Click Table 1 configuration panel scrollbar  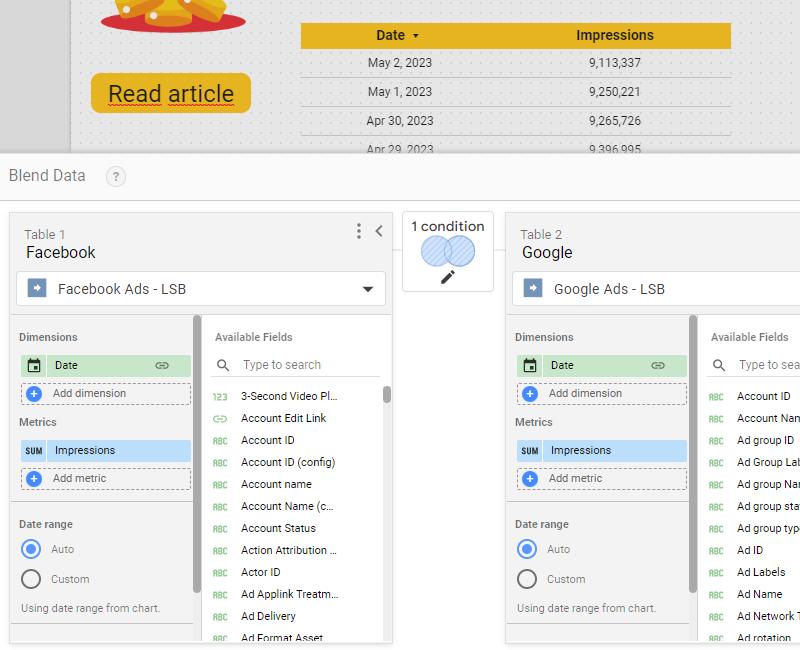[x=197, y=454]
